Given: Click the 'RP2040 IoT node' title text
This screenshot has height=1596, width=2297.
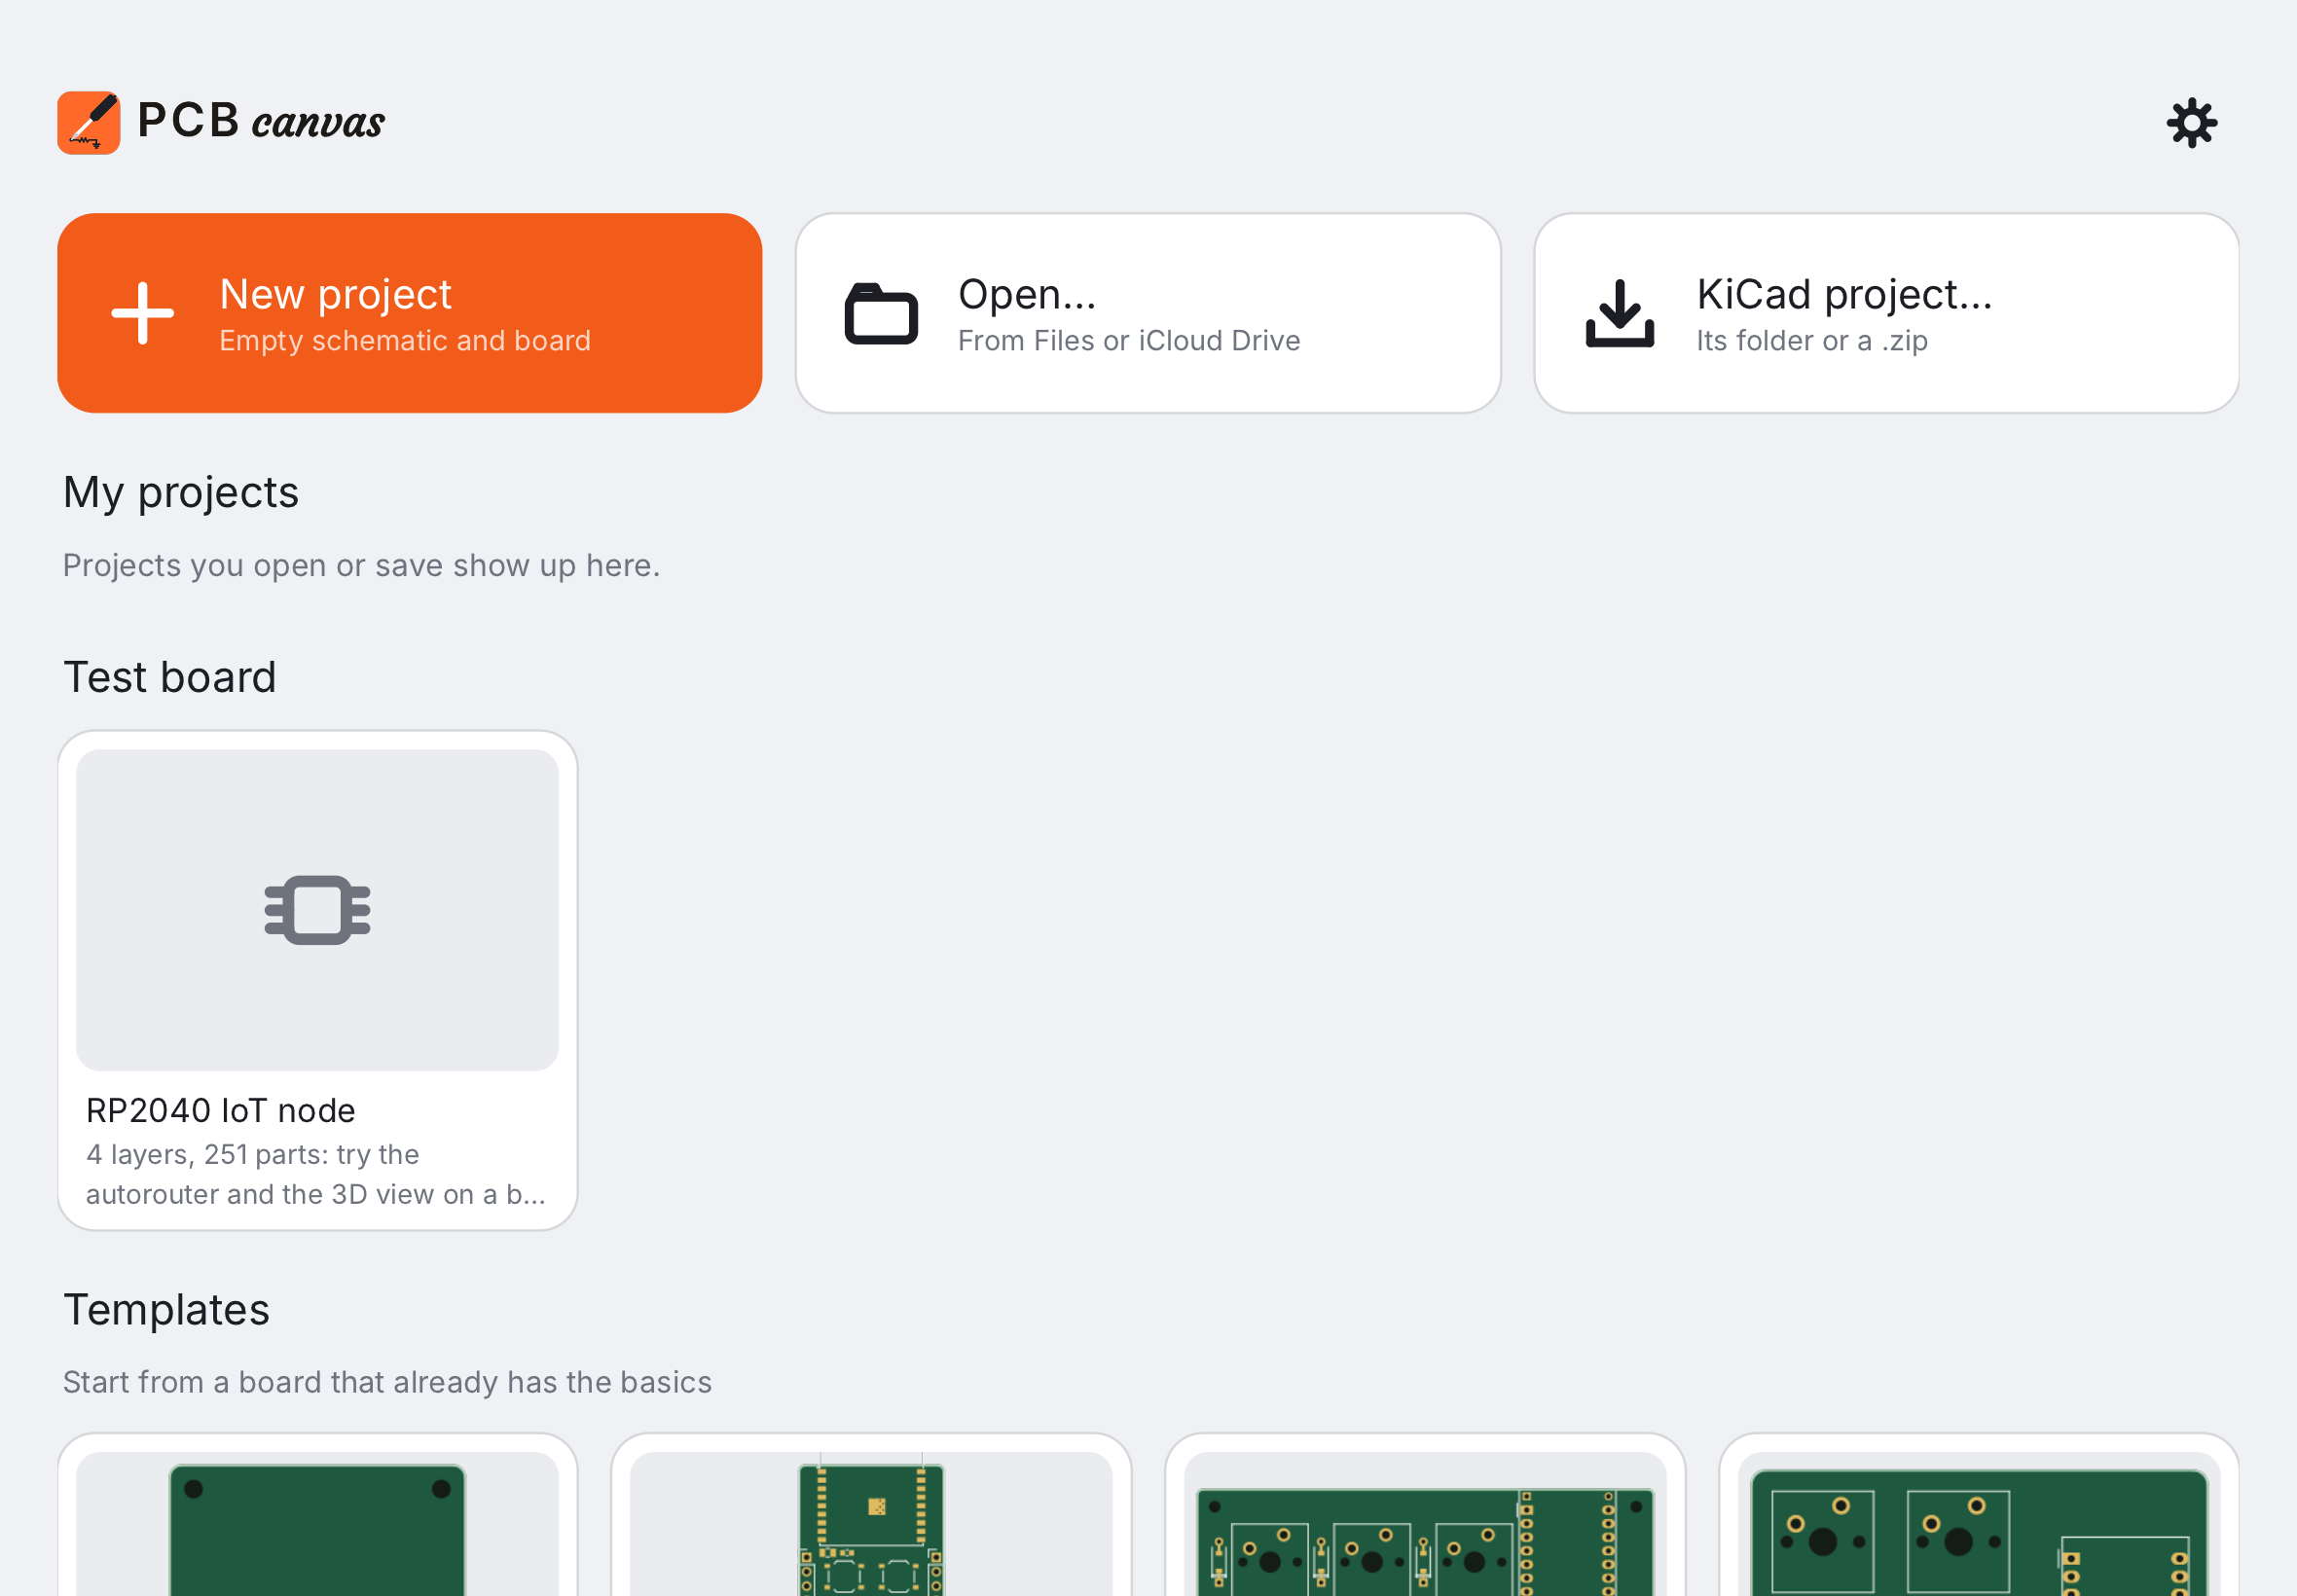Looking at the screenshot, I should (221, 1111).
